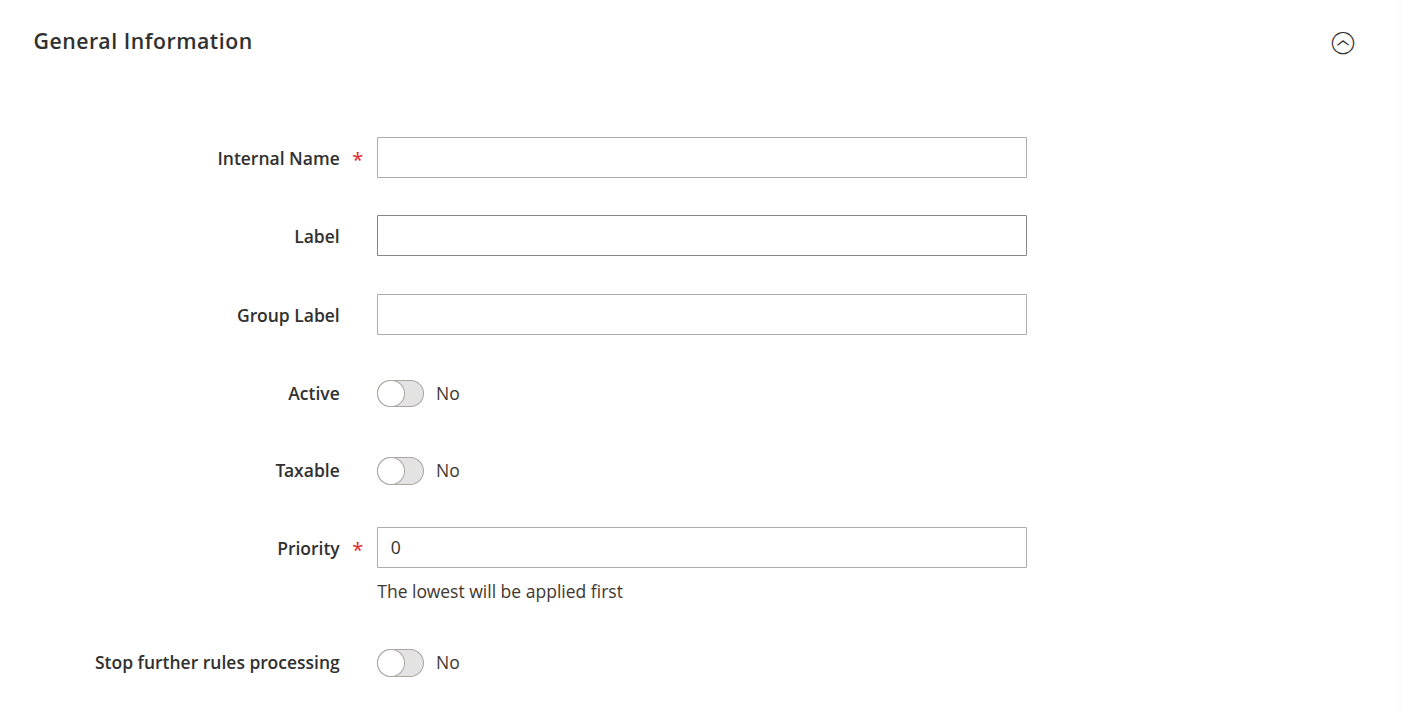Viewport: 1402px width, 710px height.
Task: Click the Taxable field label text
Action: 307,471
